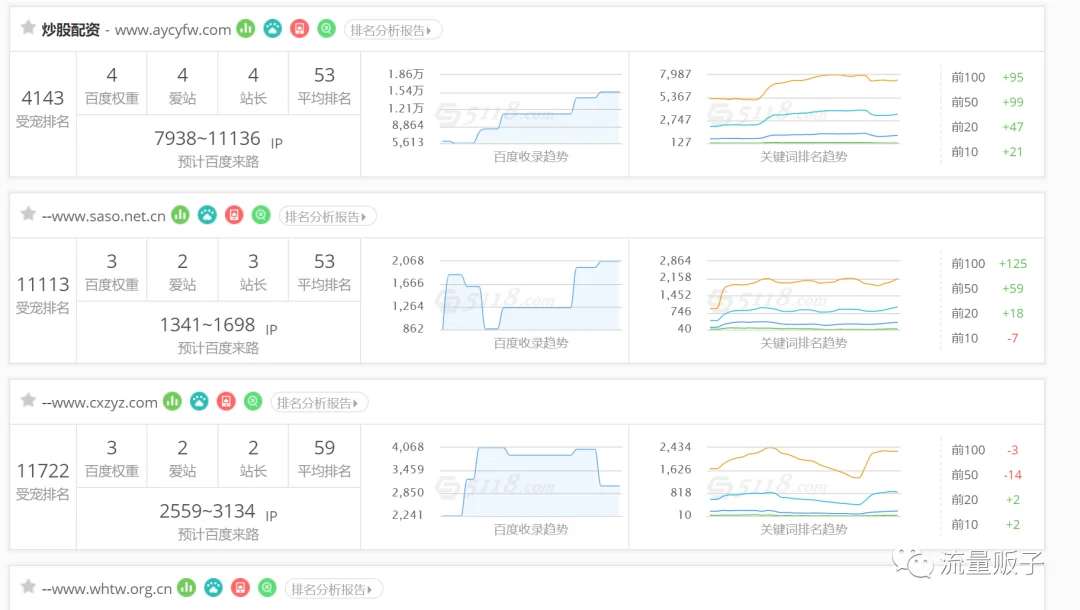Open 排名分析报告 for www.cxzyz.com

click(x=319, y=403)
